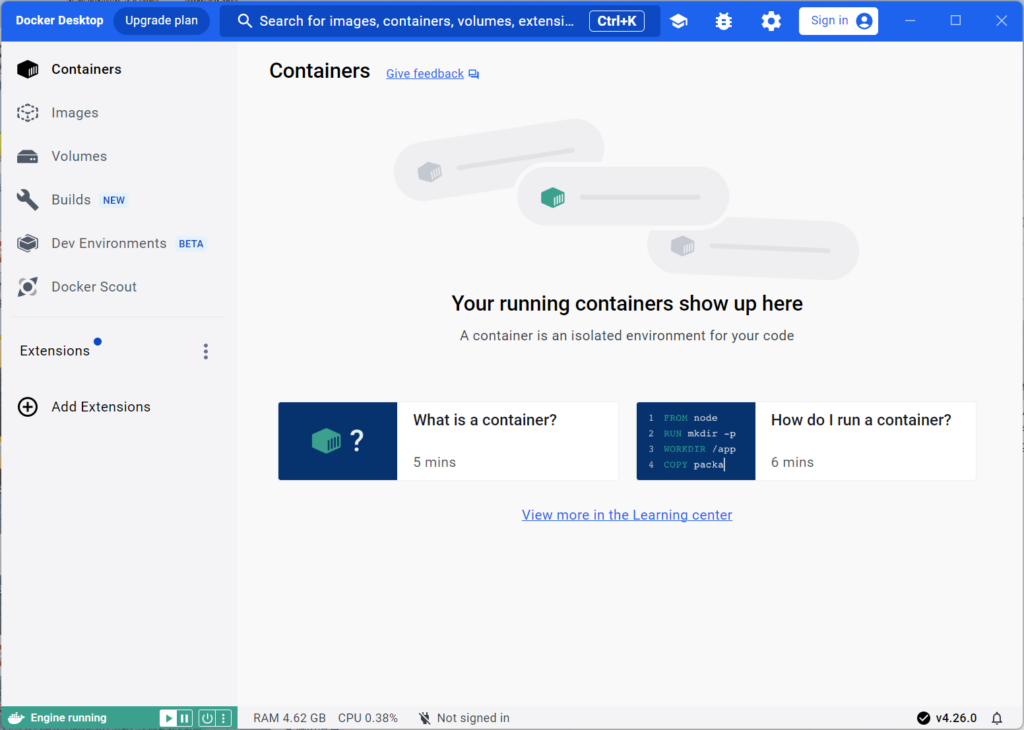The image size is (1024, 730).
Task: Click the Extensions label in sidebar
Action: click(x=55, y=351)
